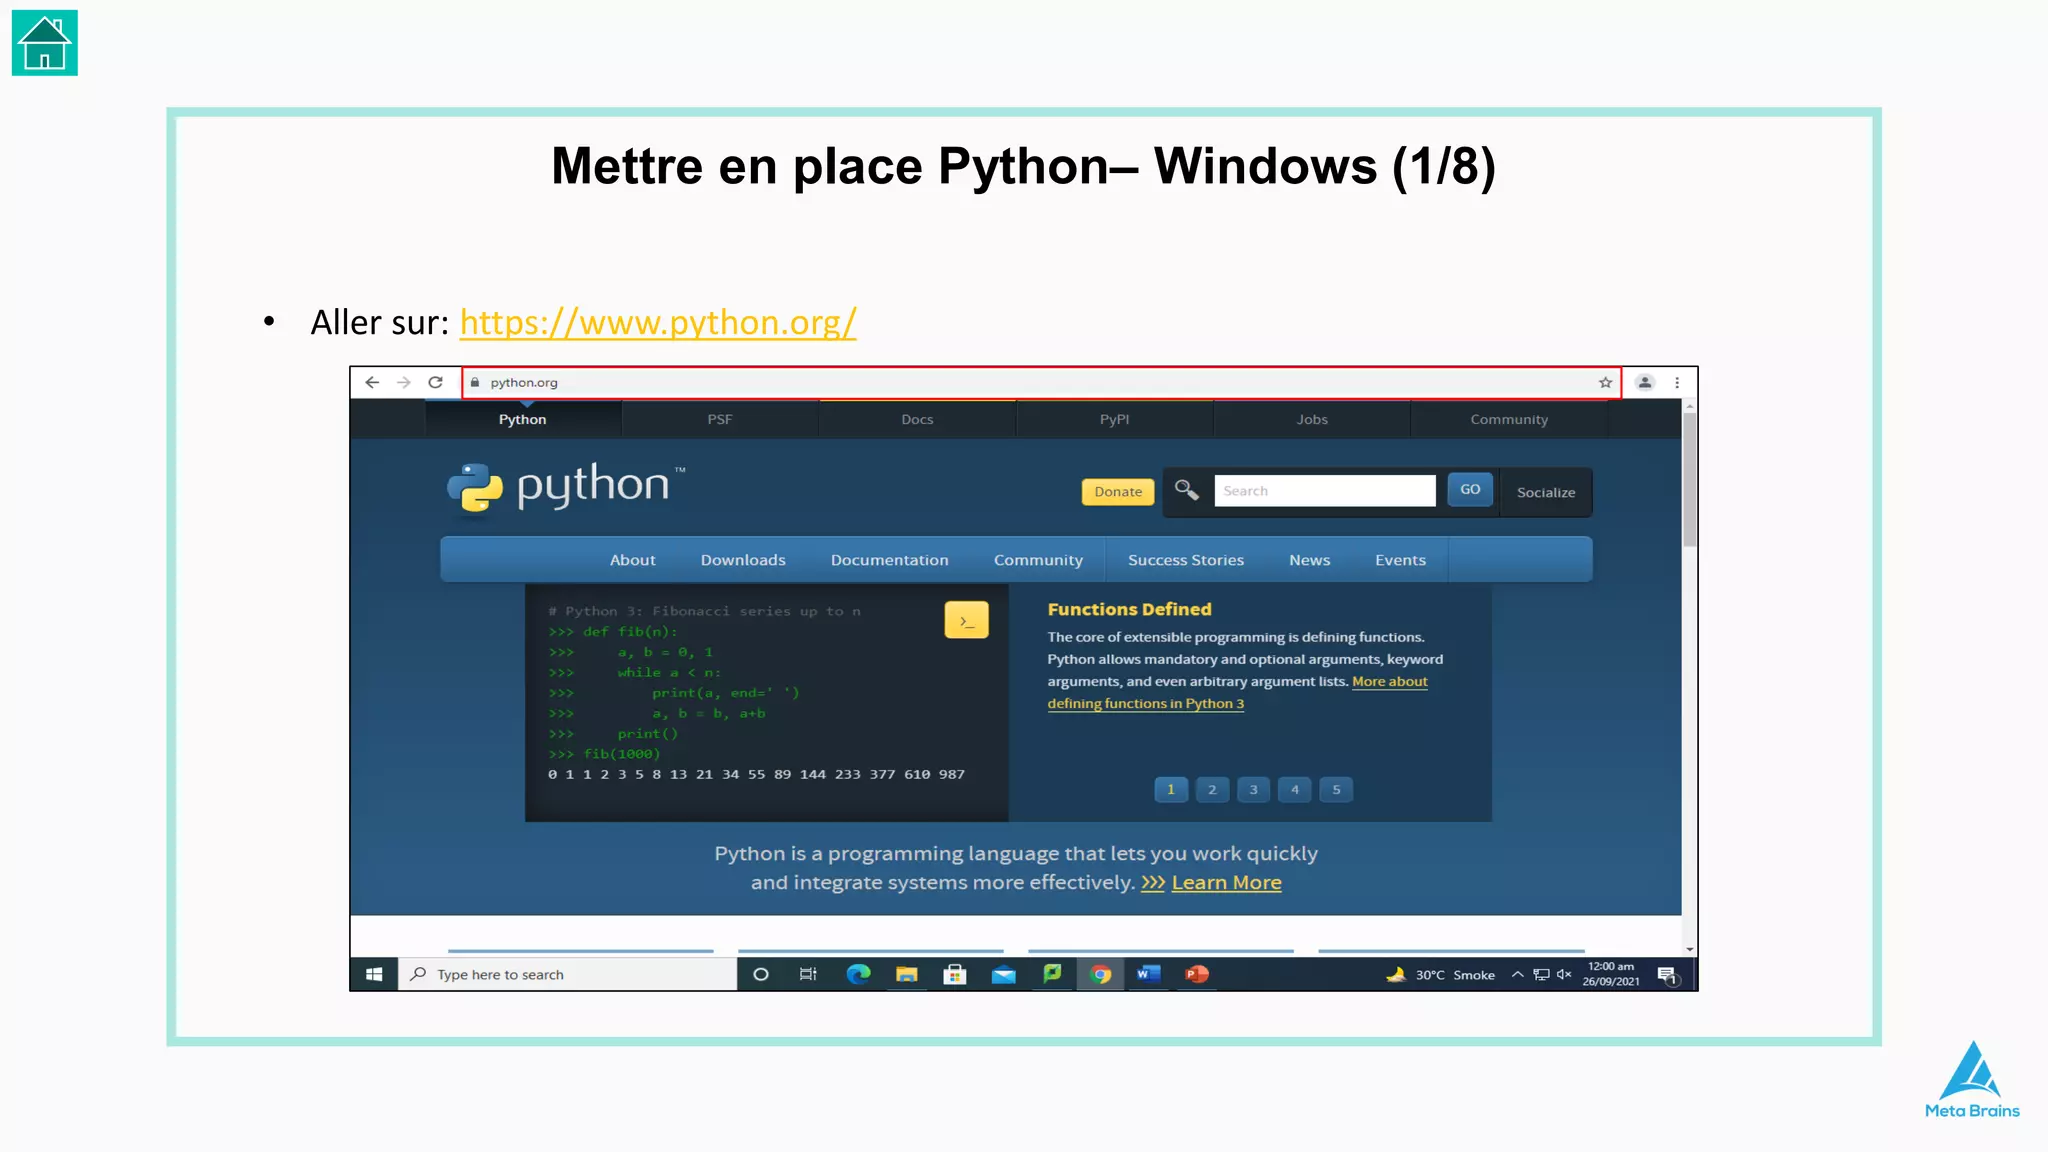Viewport: 2048px width, 1152px height.
Task: Select the PSF top tab
Action: coord(720,419)
